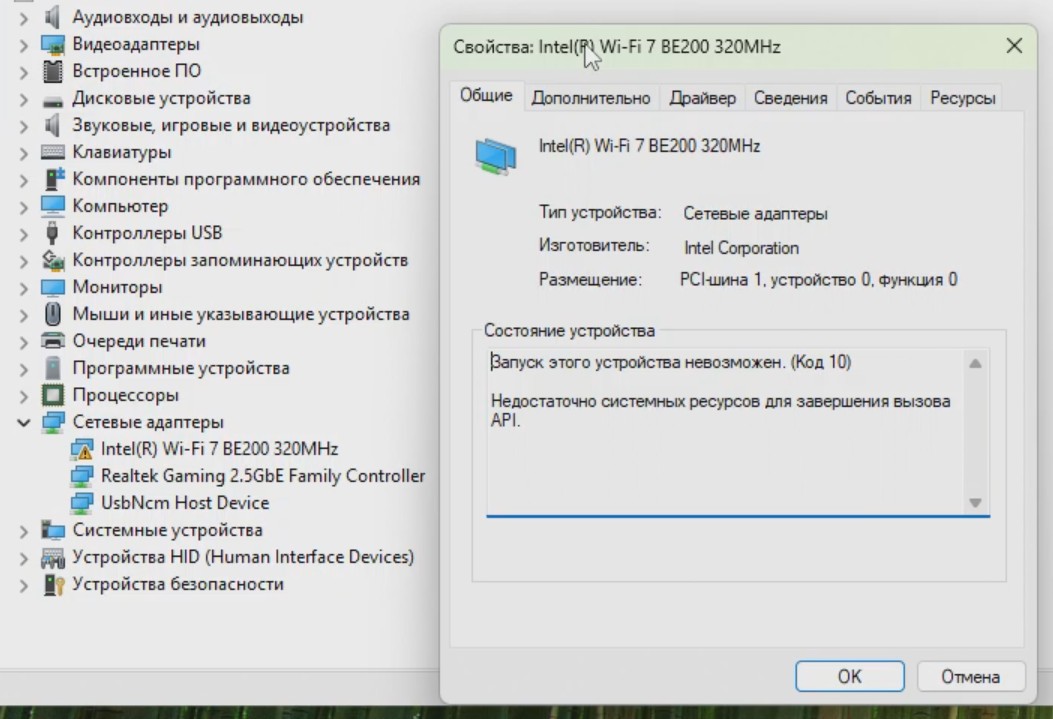Expand the Процессоры node chevron
The width and height of the screenshot is (1053, 719).
[24, 396]
